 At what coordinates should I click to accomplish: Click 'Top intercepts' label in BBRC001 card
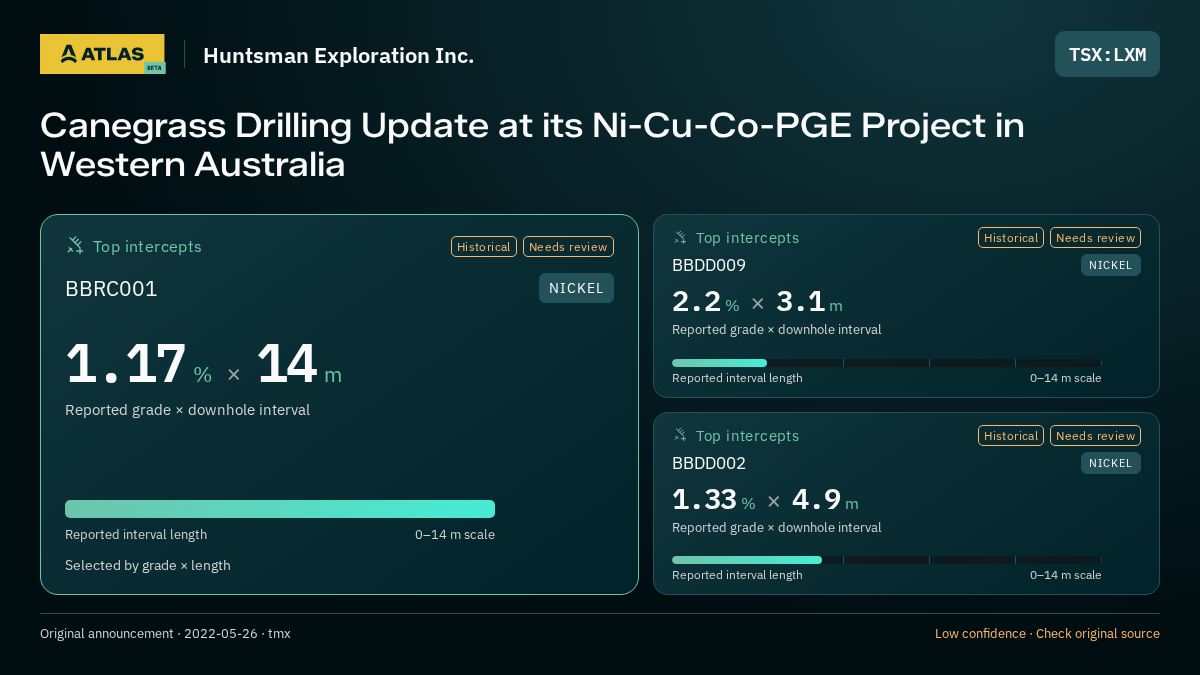147,247
